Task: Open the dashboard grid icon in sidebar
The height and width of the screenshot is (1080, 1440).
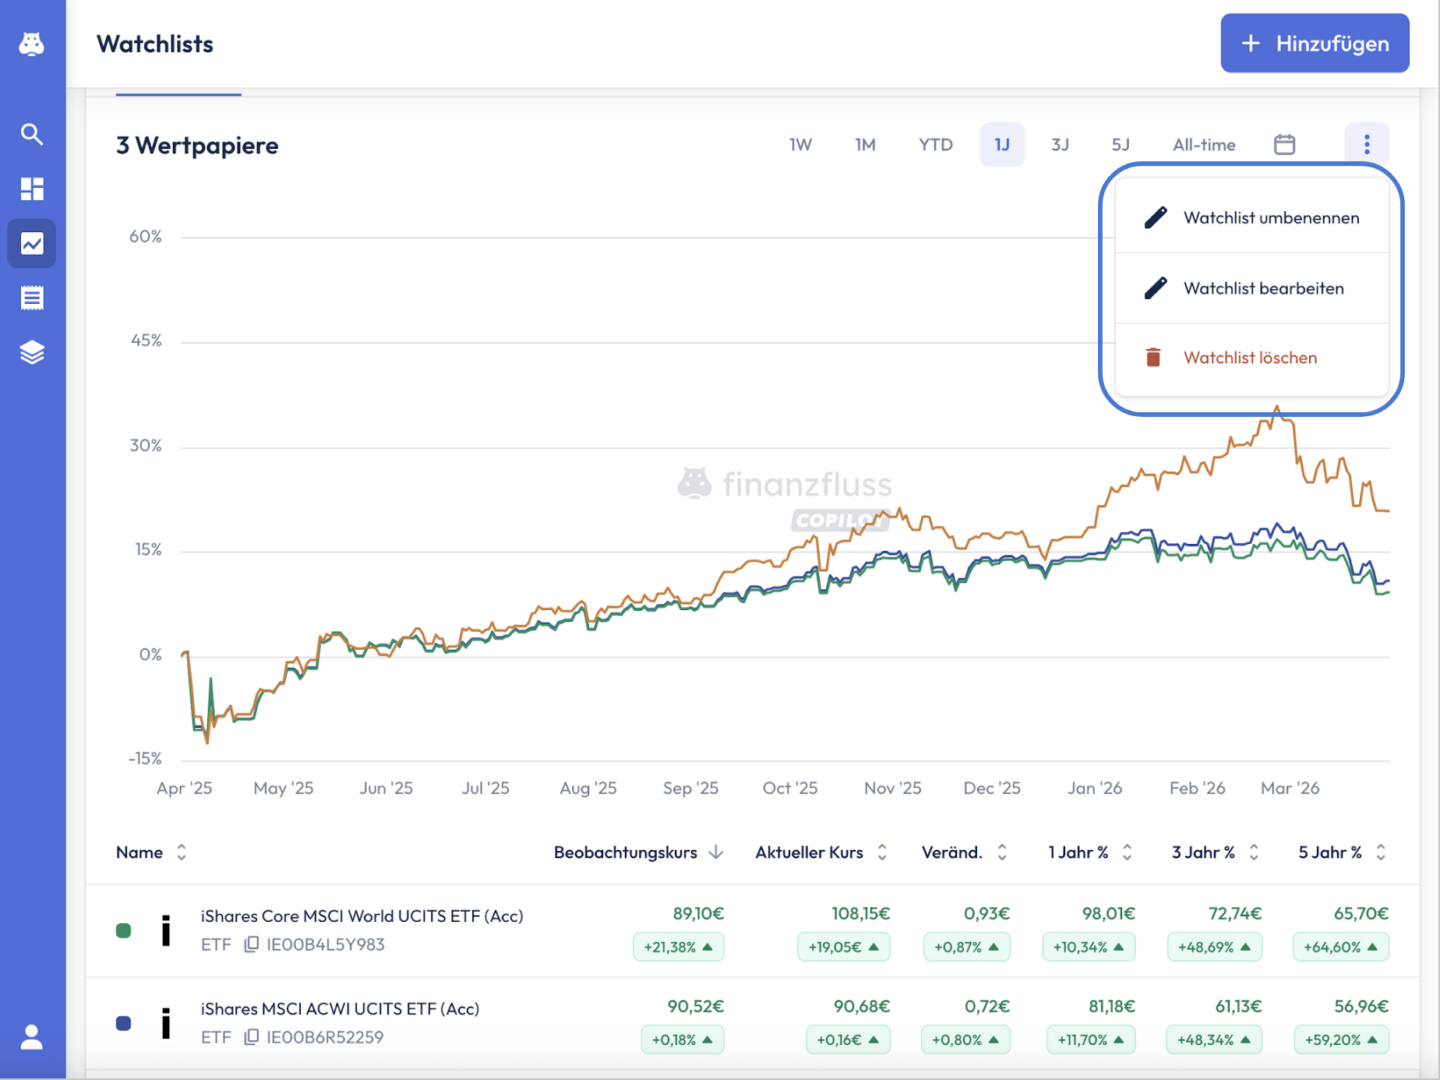Action: pyautogui.click(x=32, y=189)
